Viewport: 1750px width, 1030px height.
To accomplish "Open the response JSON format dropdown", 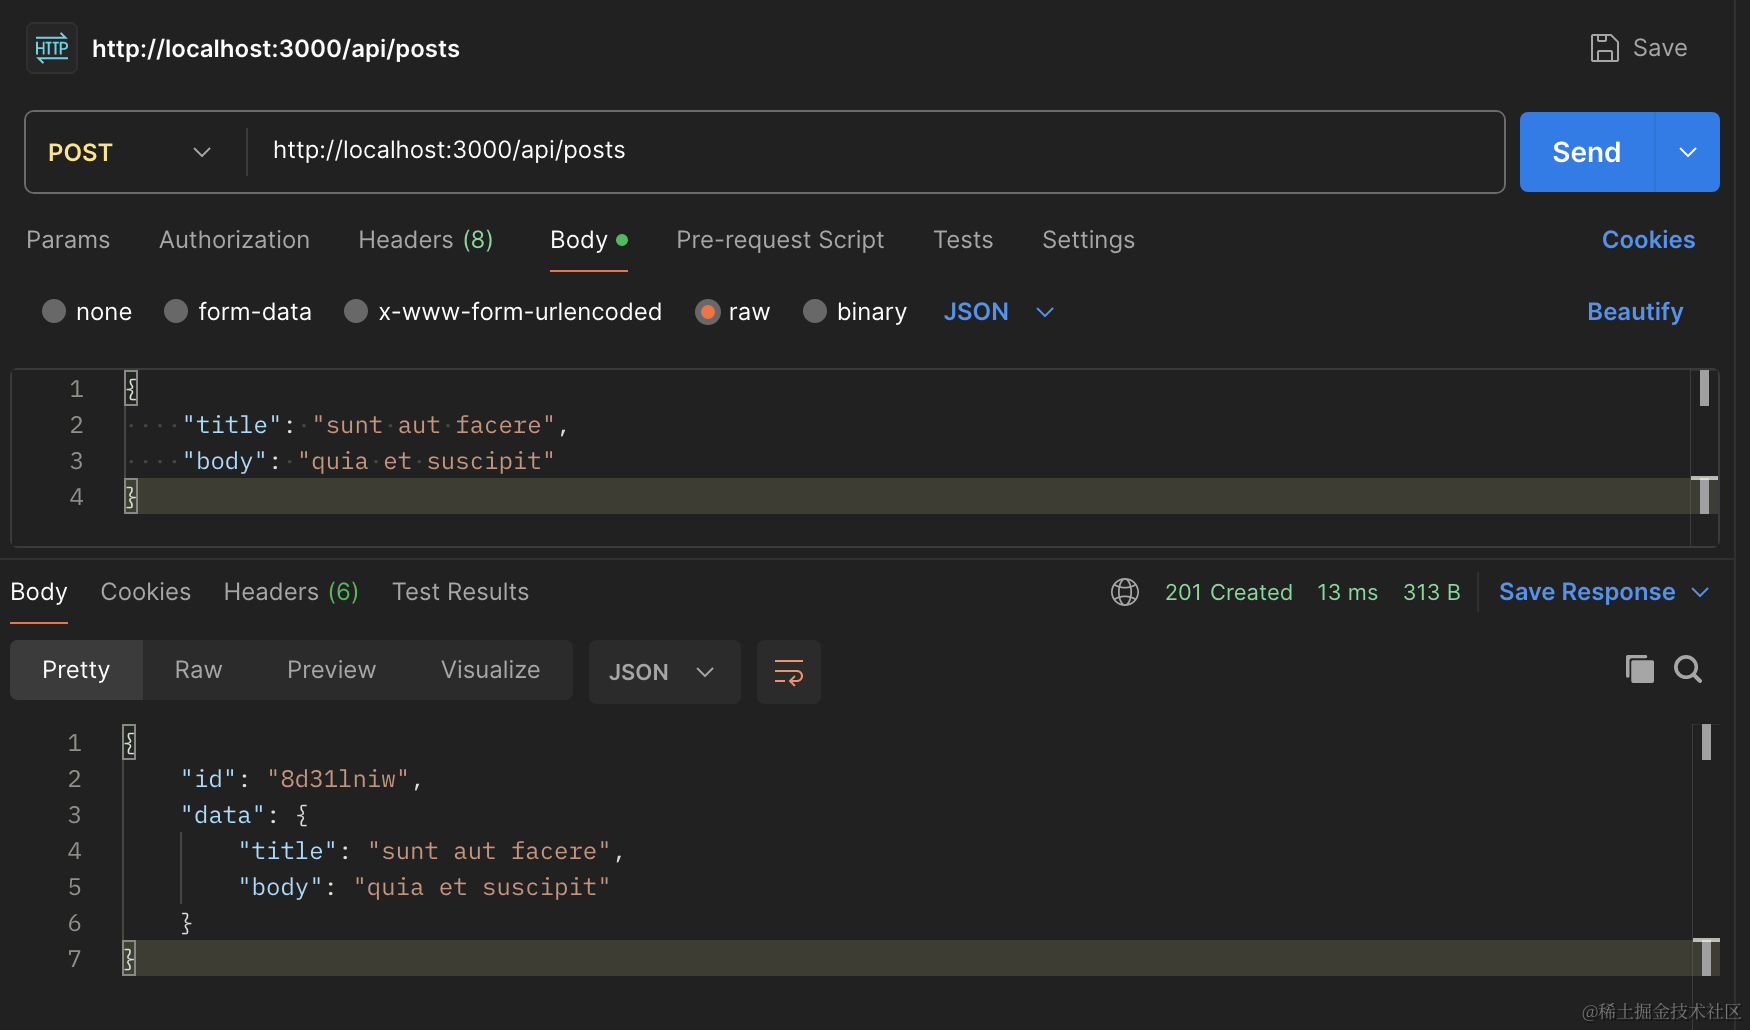I will pyautogui.click(x=663, y=672).
